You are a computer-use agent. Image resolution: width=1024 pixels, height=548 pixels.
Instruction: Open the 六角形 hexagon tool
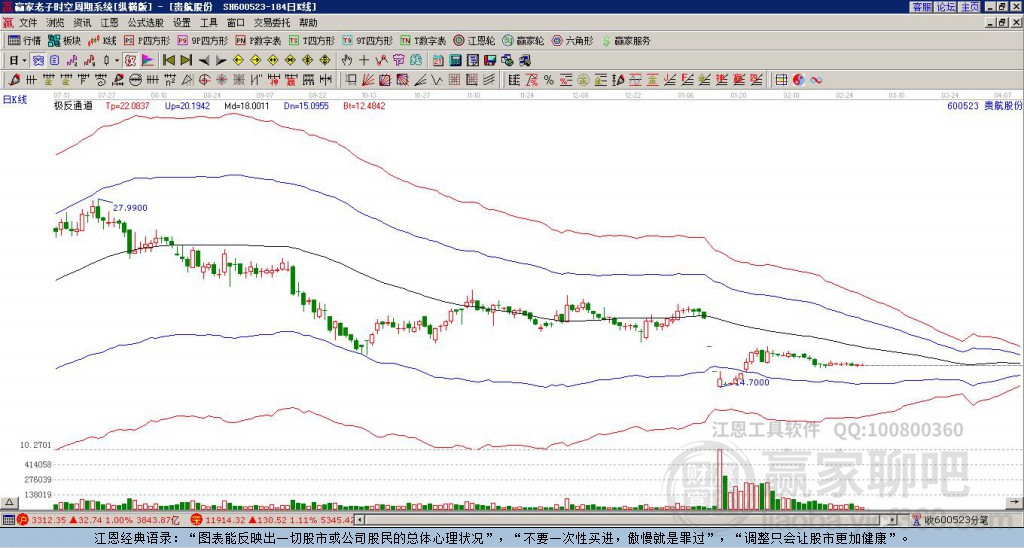pyautogui.click(x=572, y=41)
